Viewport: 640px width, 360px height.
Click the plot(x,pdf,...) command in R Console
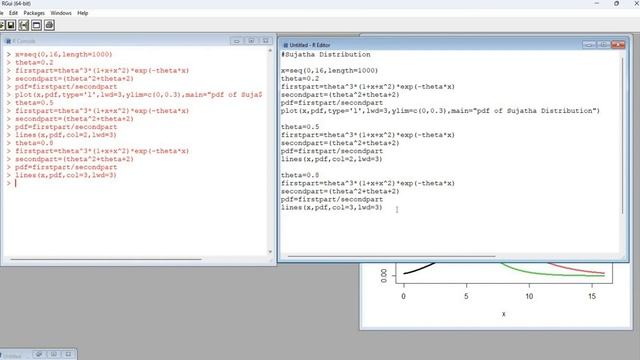tap(139, 95)
